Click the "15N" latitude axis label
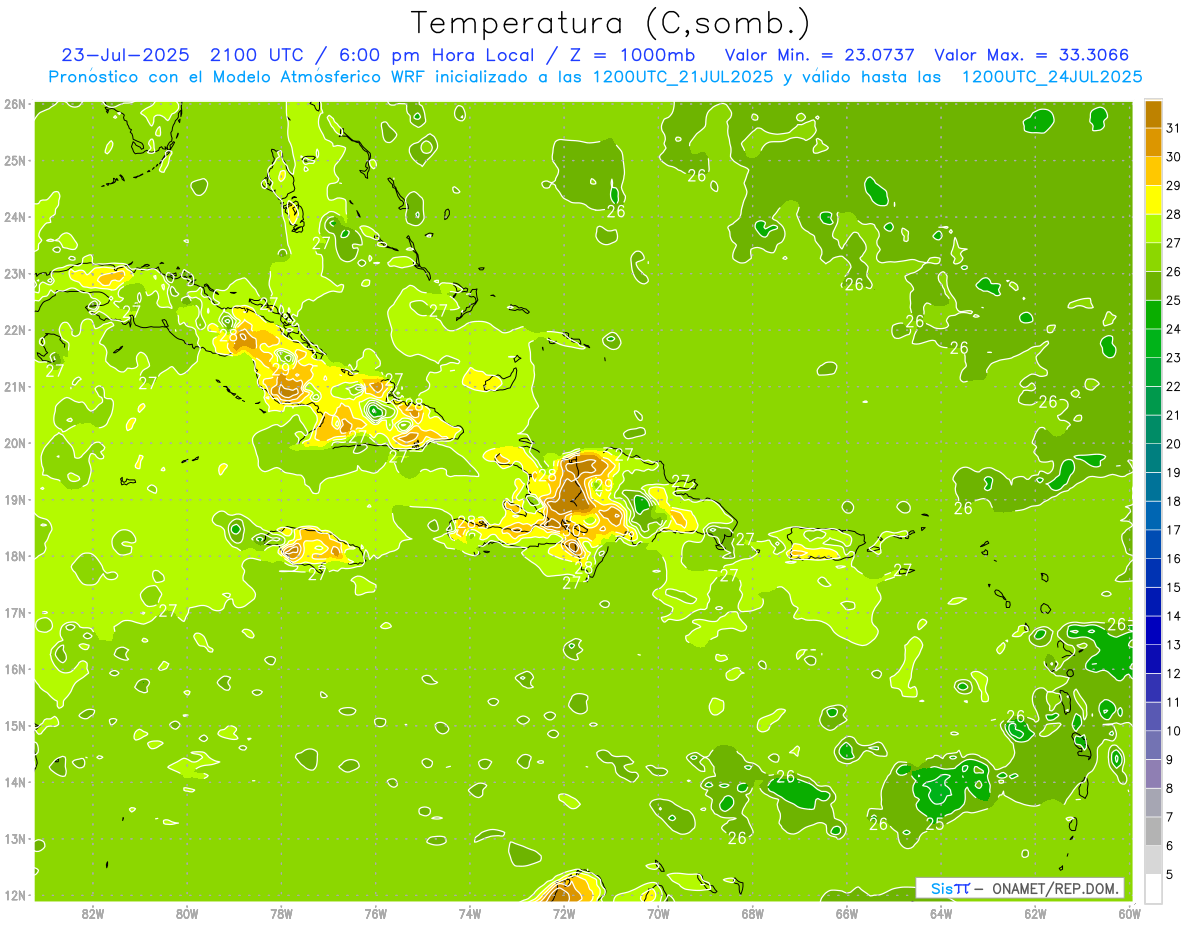This screenshot has height=927, width=1200. pos(14,726)
